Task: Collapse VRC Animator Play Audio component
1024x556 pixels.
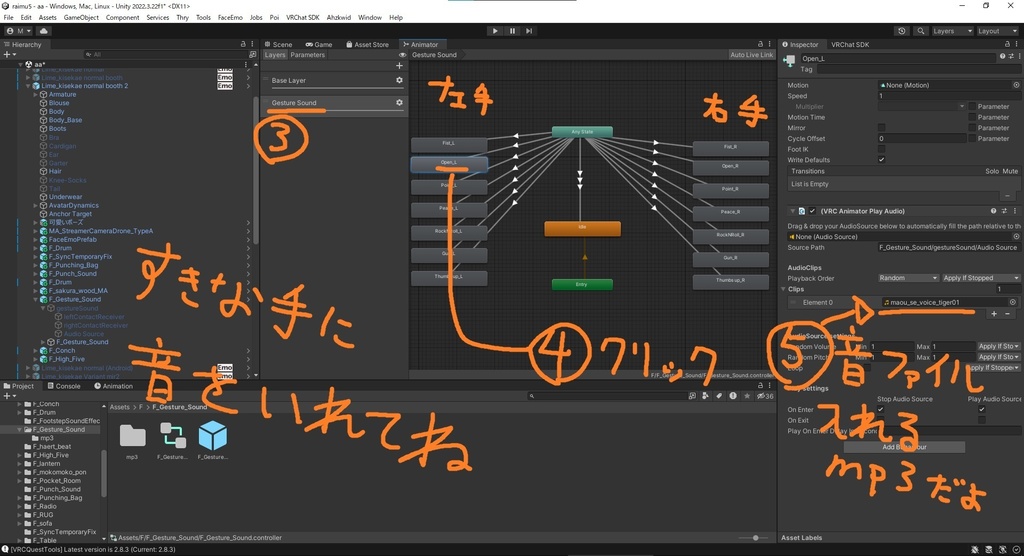Action: (792, 211)
